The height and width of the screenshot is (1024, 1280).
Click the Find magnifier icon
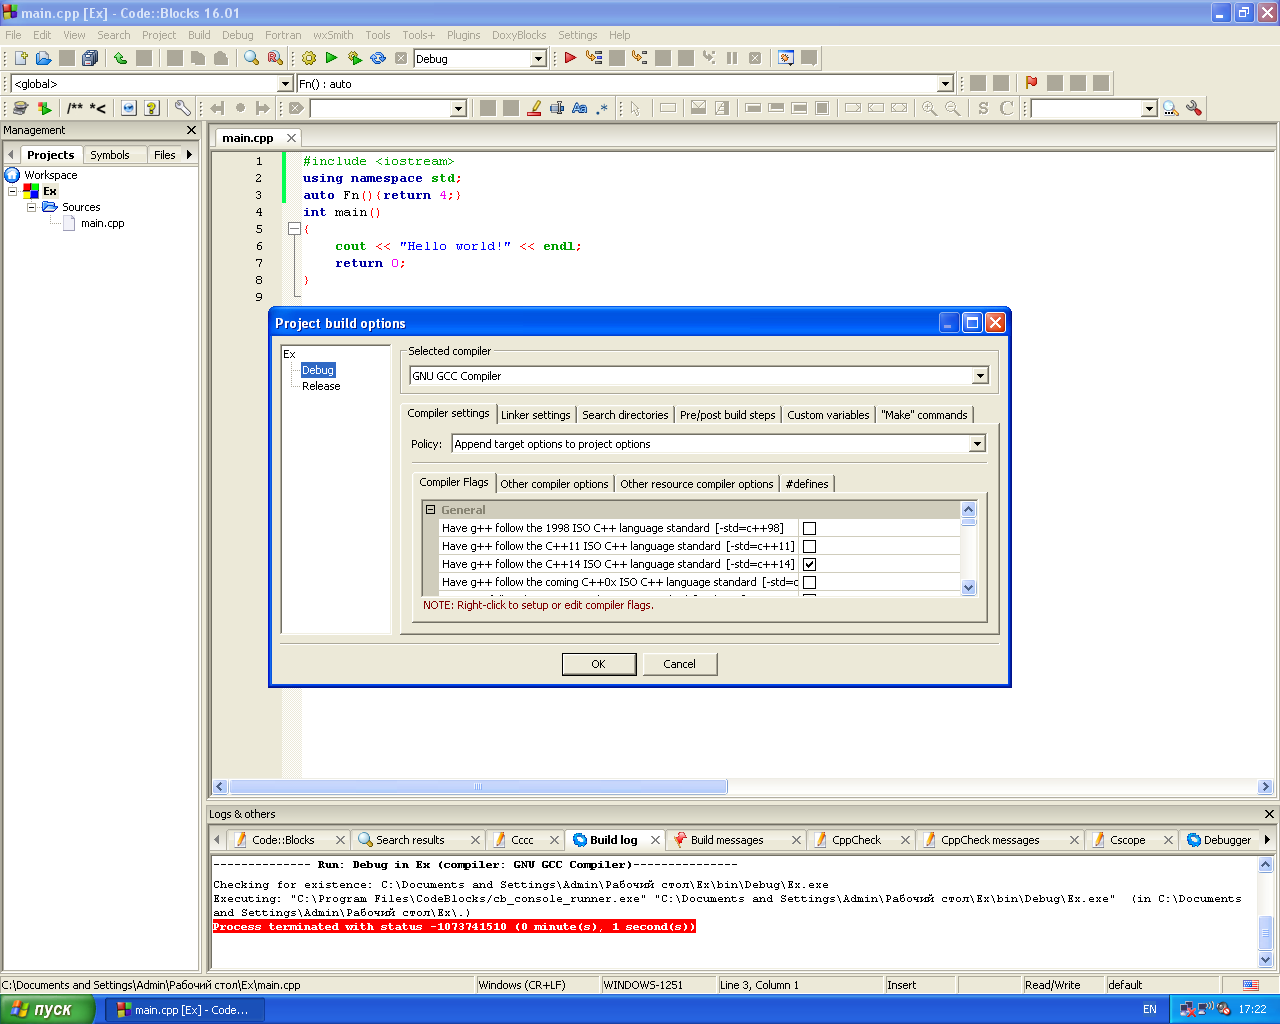[252, 58]
